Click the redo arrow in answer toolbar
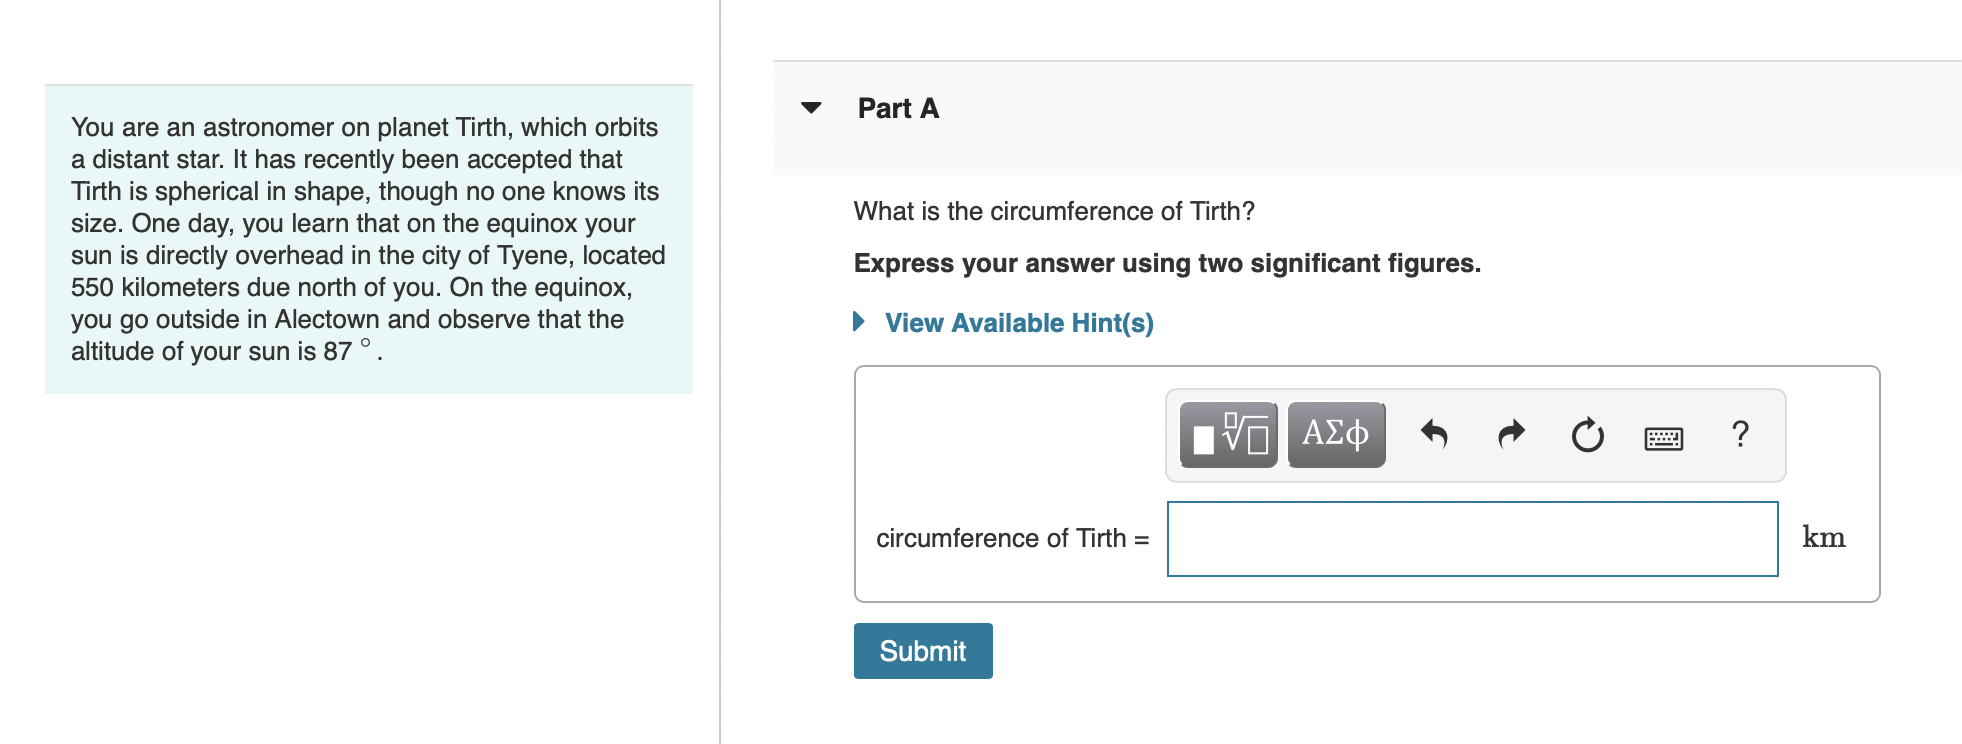Screen dimensions: 1962x744 1510,434
